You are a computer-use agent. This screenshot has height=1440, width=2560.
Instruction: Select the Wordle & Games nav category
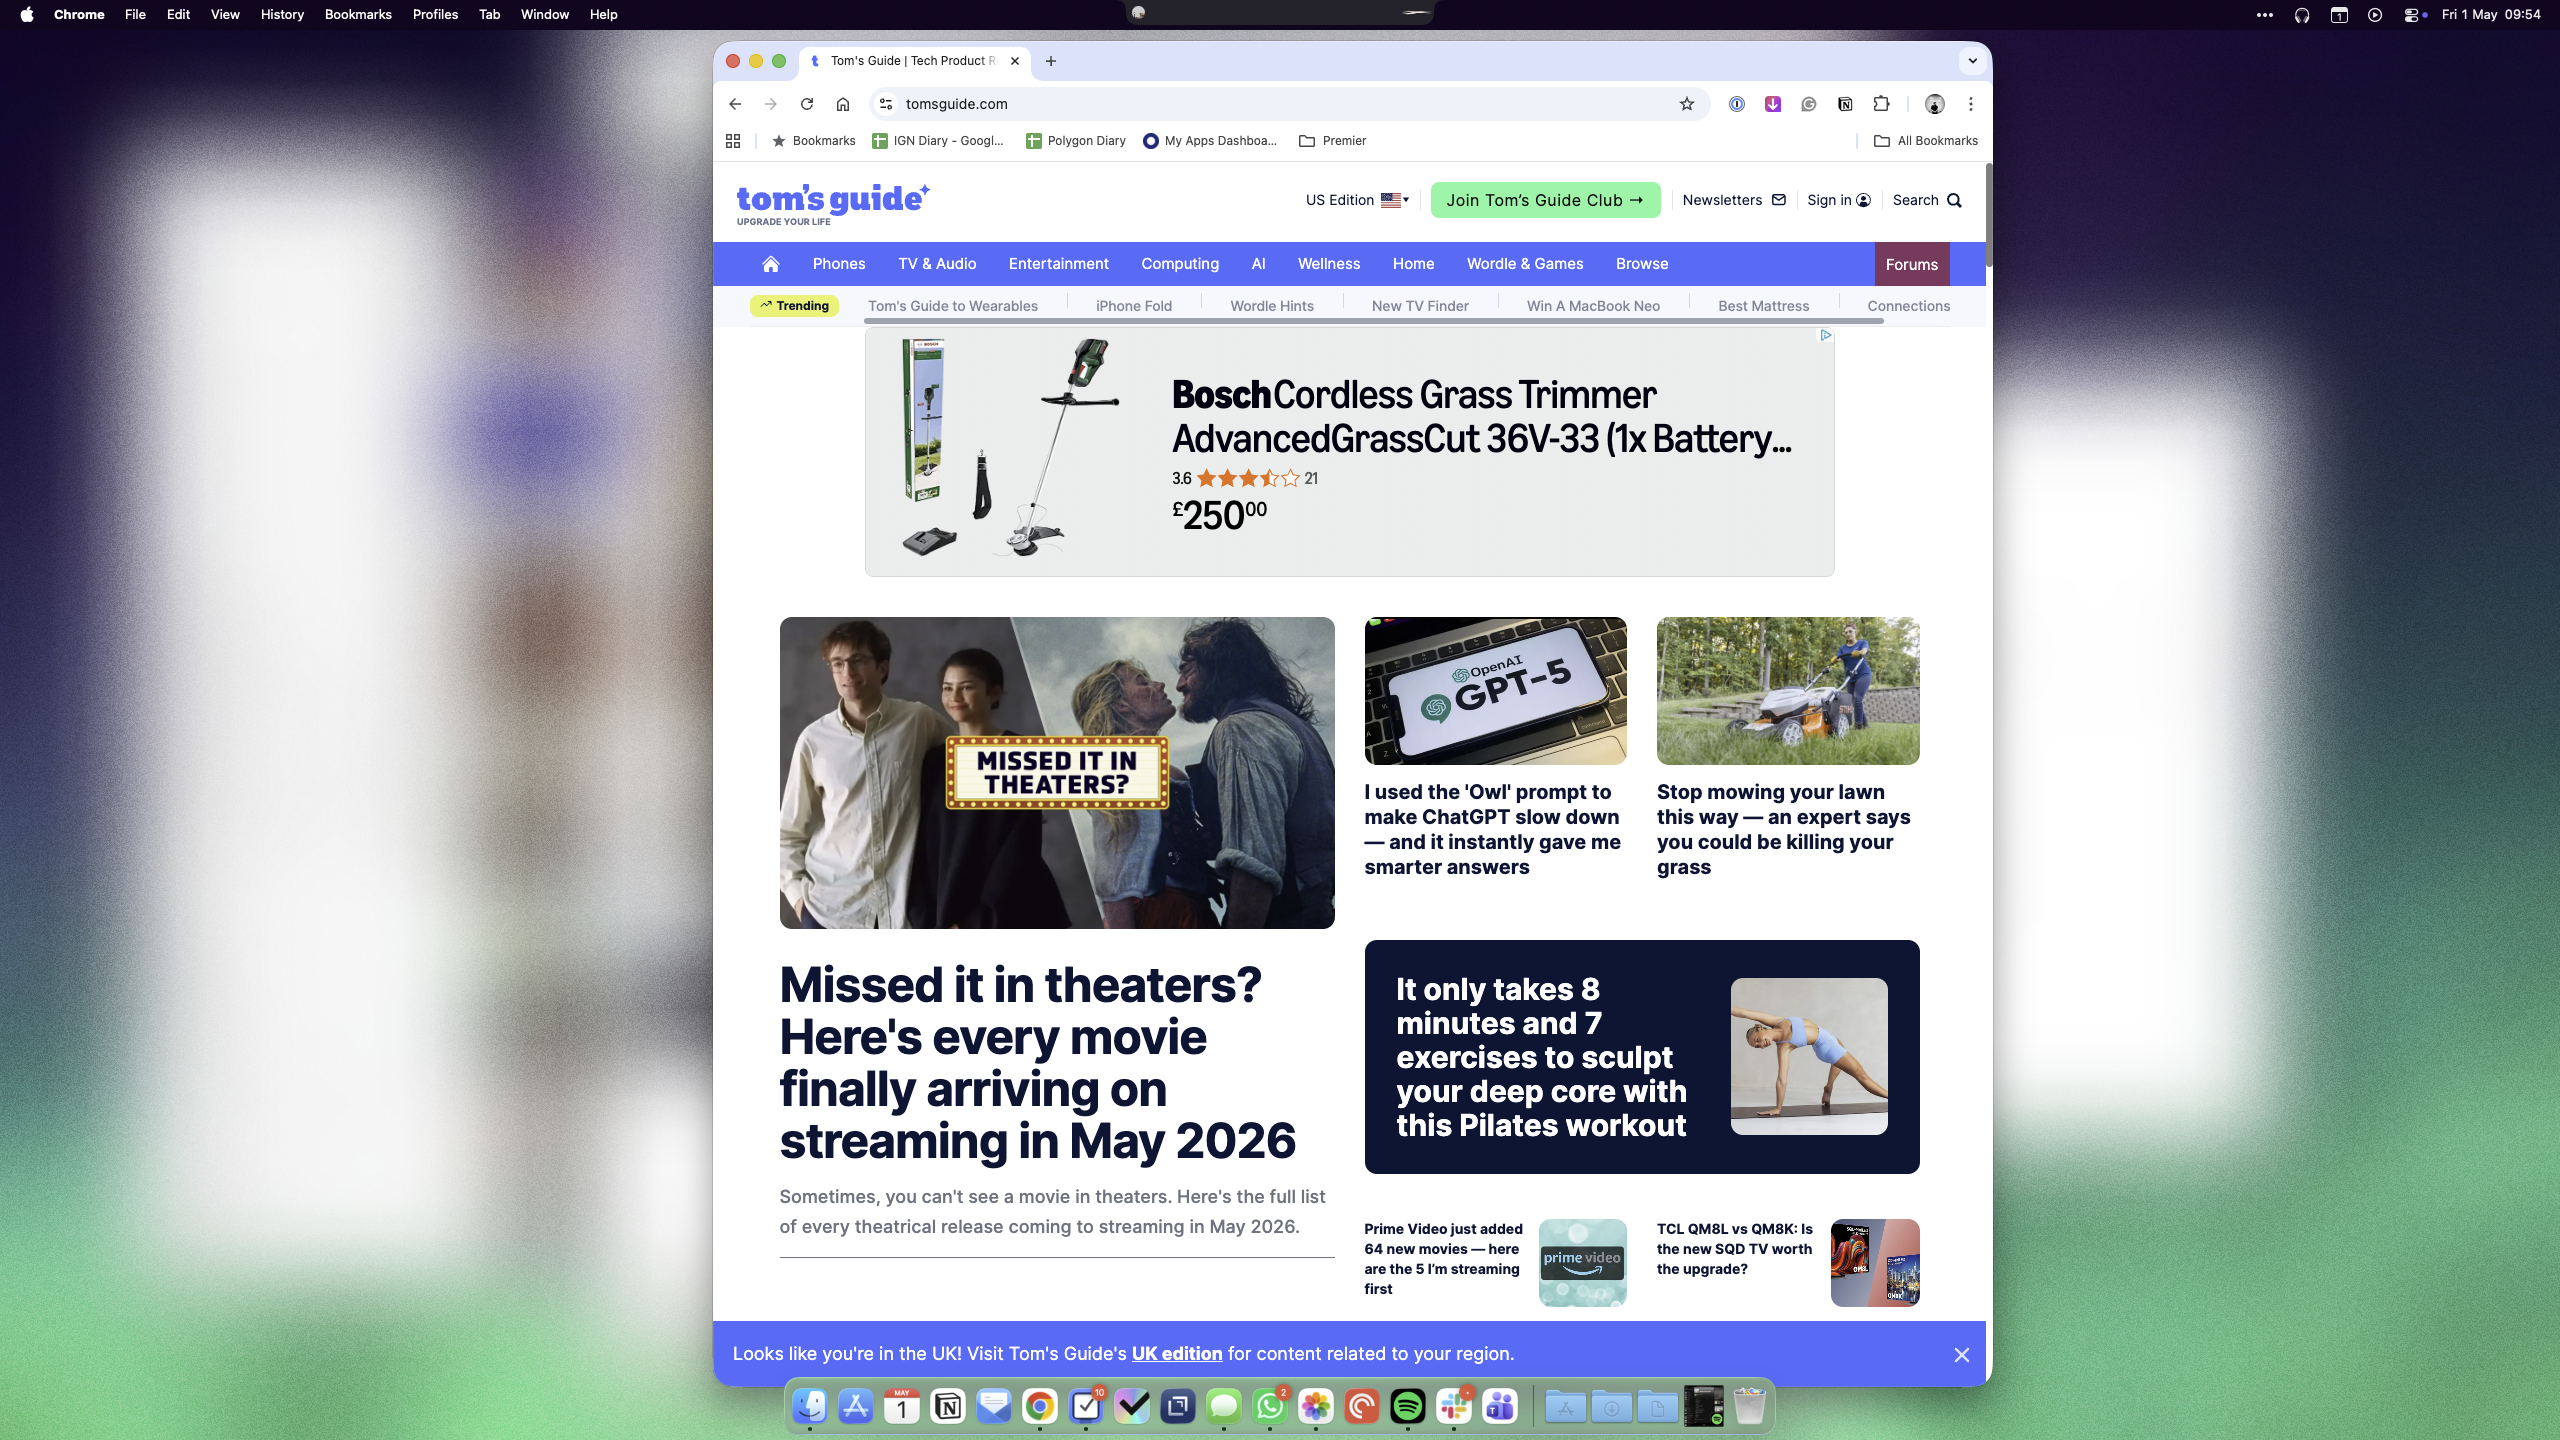[x=1525, y=264]
